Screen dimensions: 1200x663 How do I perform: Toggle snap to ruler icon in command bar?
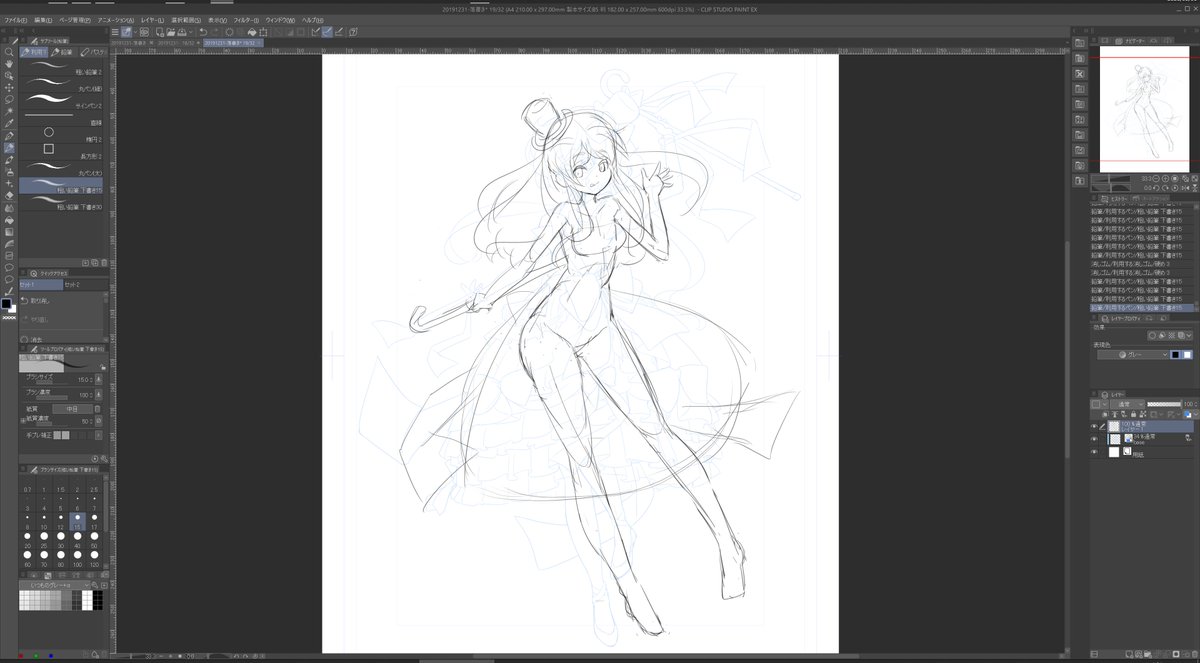315,32
